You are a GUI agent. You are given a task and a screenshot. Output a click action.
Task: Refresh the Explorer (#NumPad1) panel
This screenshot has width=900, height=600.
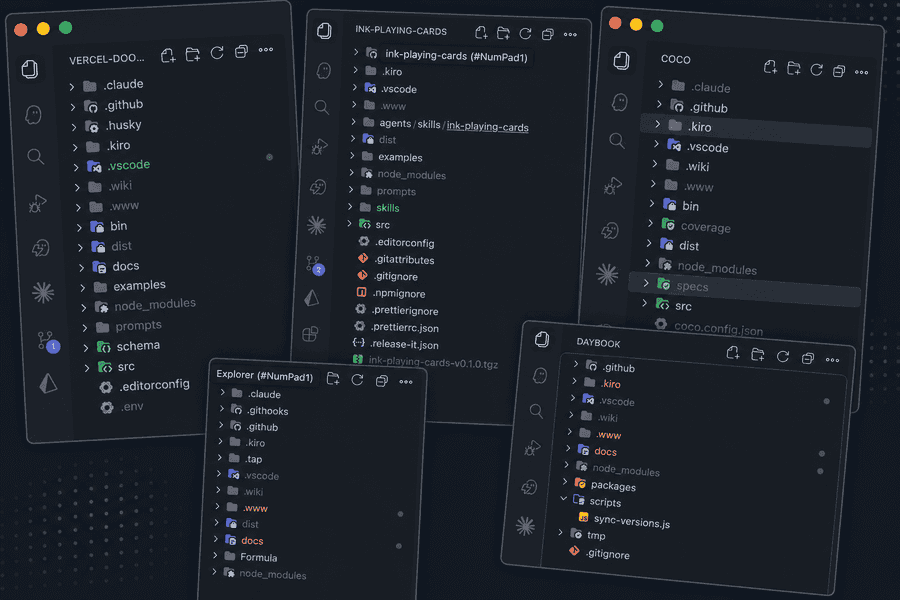[357, 380]
